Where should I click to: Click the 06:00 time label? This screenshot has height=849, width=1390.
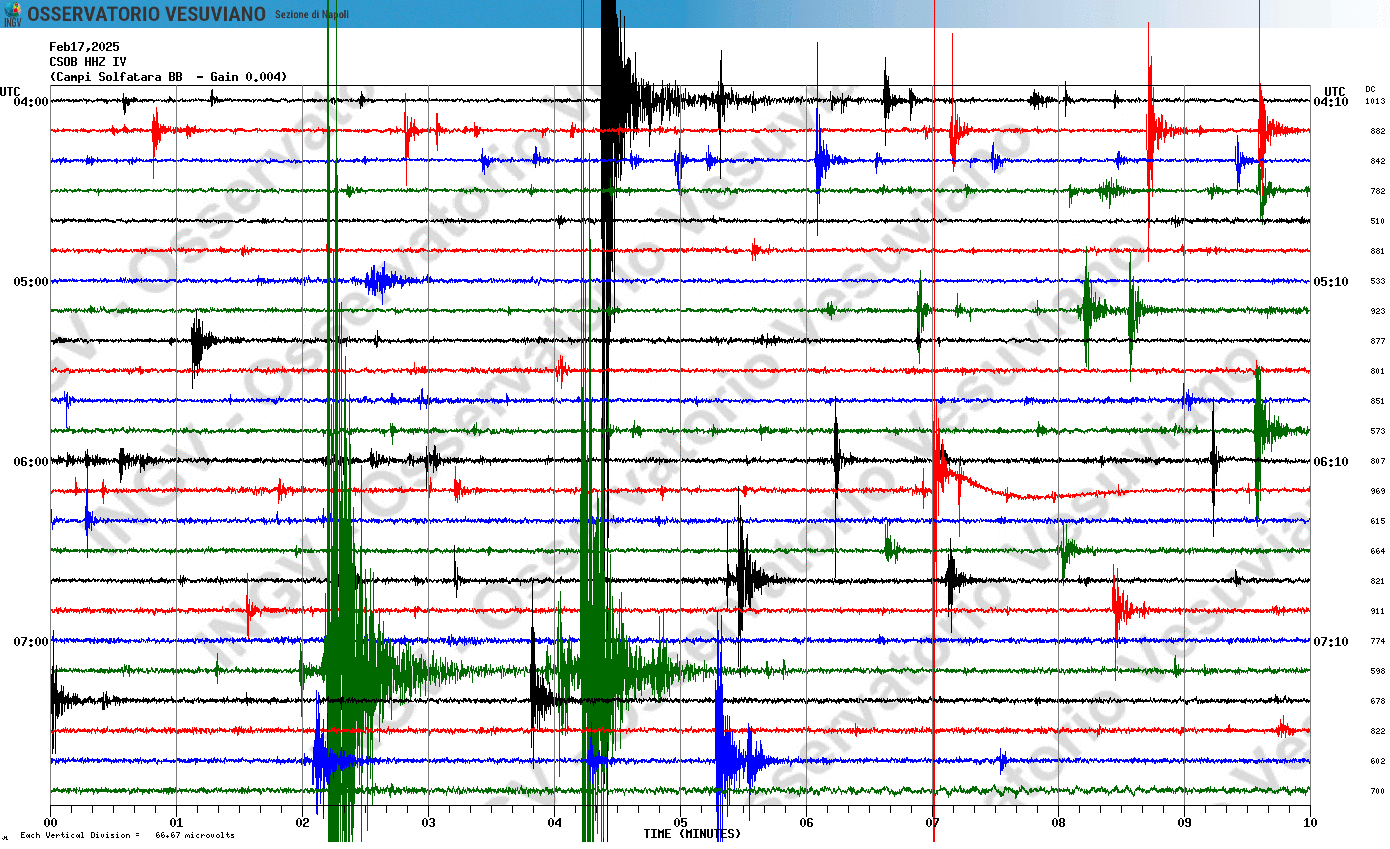31,461
